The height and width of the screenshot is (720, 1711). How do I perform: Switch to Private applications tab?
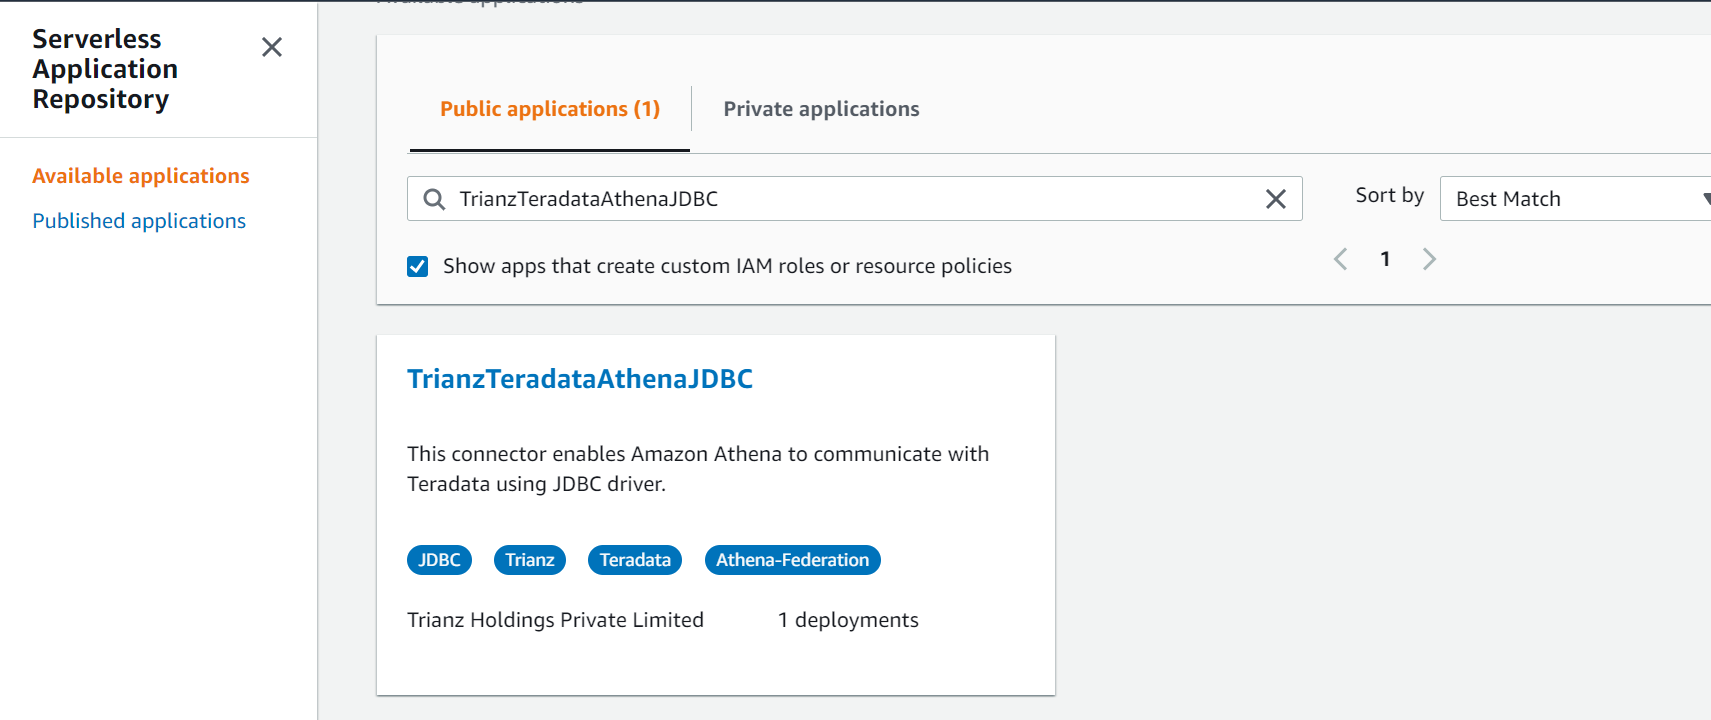click(x=821, y=109)
